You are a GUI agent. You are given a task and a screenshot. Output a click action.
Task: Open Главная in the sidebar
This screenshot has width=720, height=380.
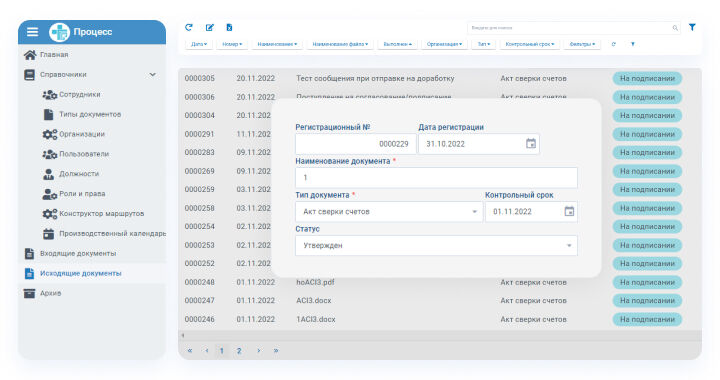coord(54,55)
